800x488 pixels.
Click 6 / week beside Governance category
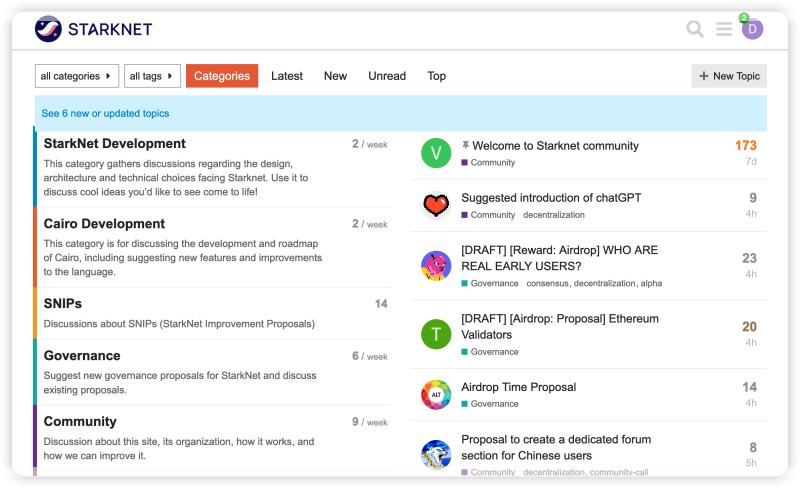369,356
